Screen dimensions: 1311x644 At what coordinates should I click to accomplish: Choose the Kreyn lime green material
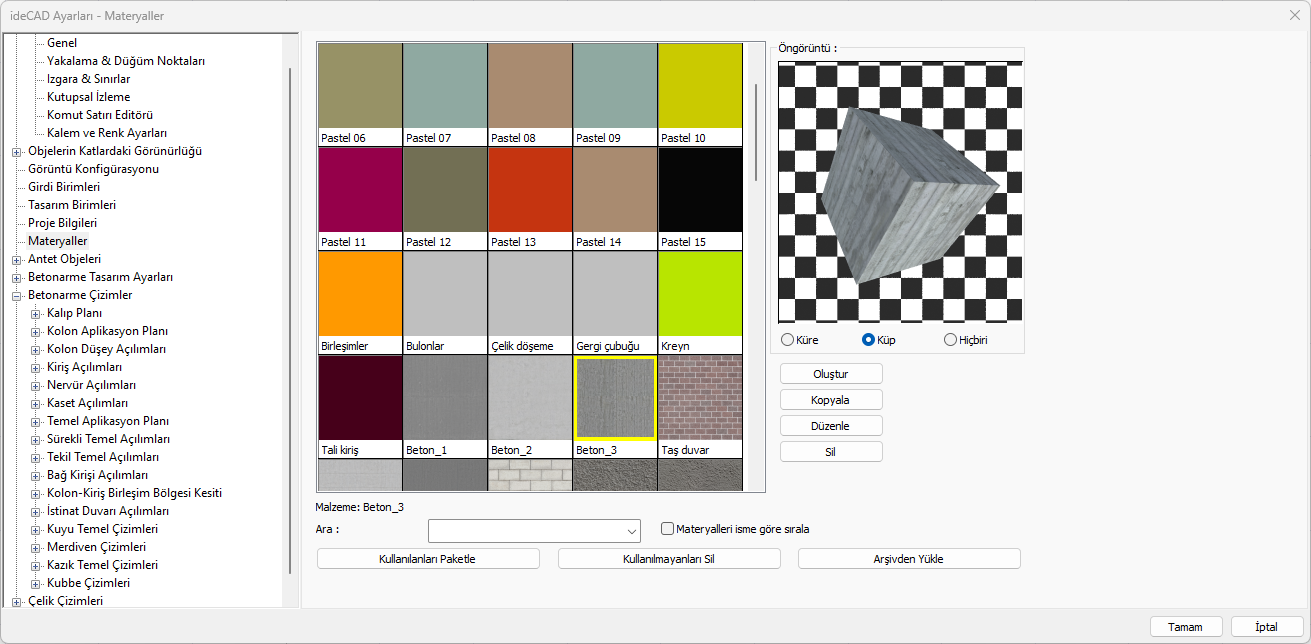coord(700,294)
